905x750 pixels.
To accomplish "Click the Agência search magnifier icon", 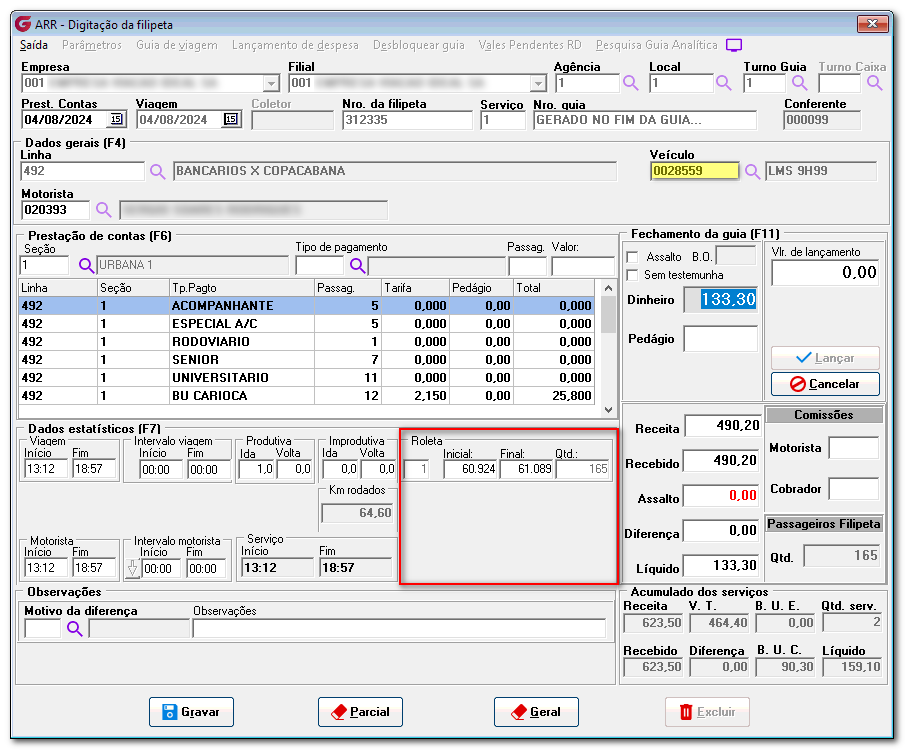I will tap(631, 83).
